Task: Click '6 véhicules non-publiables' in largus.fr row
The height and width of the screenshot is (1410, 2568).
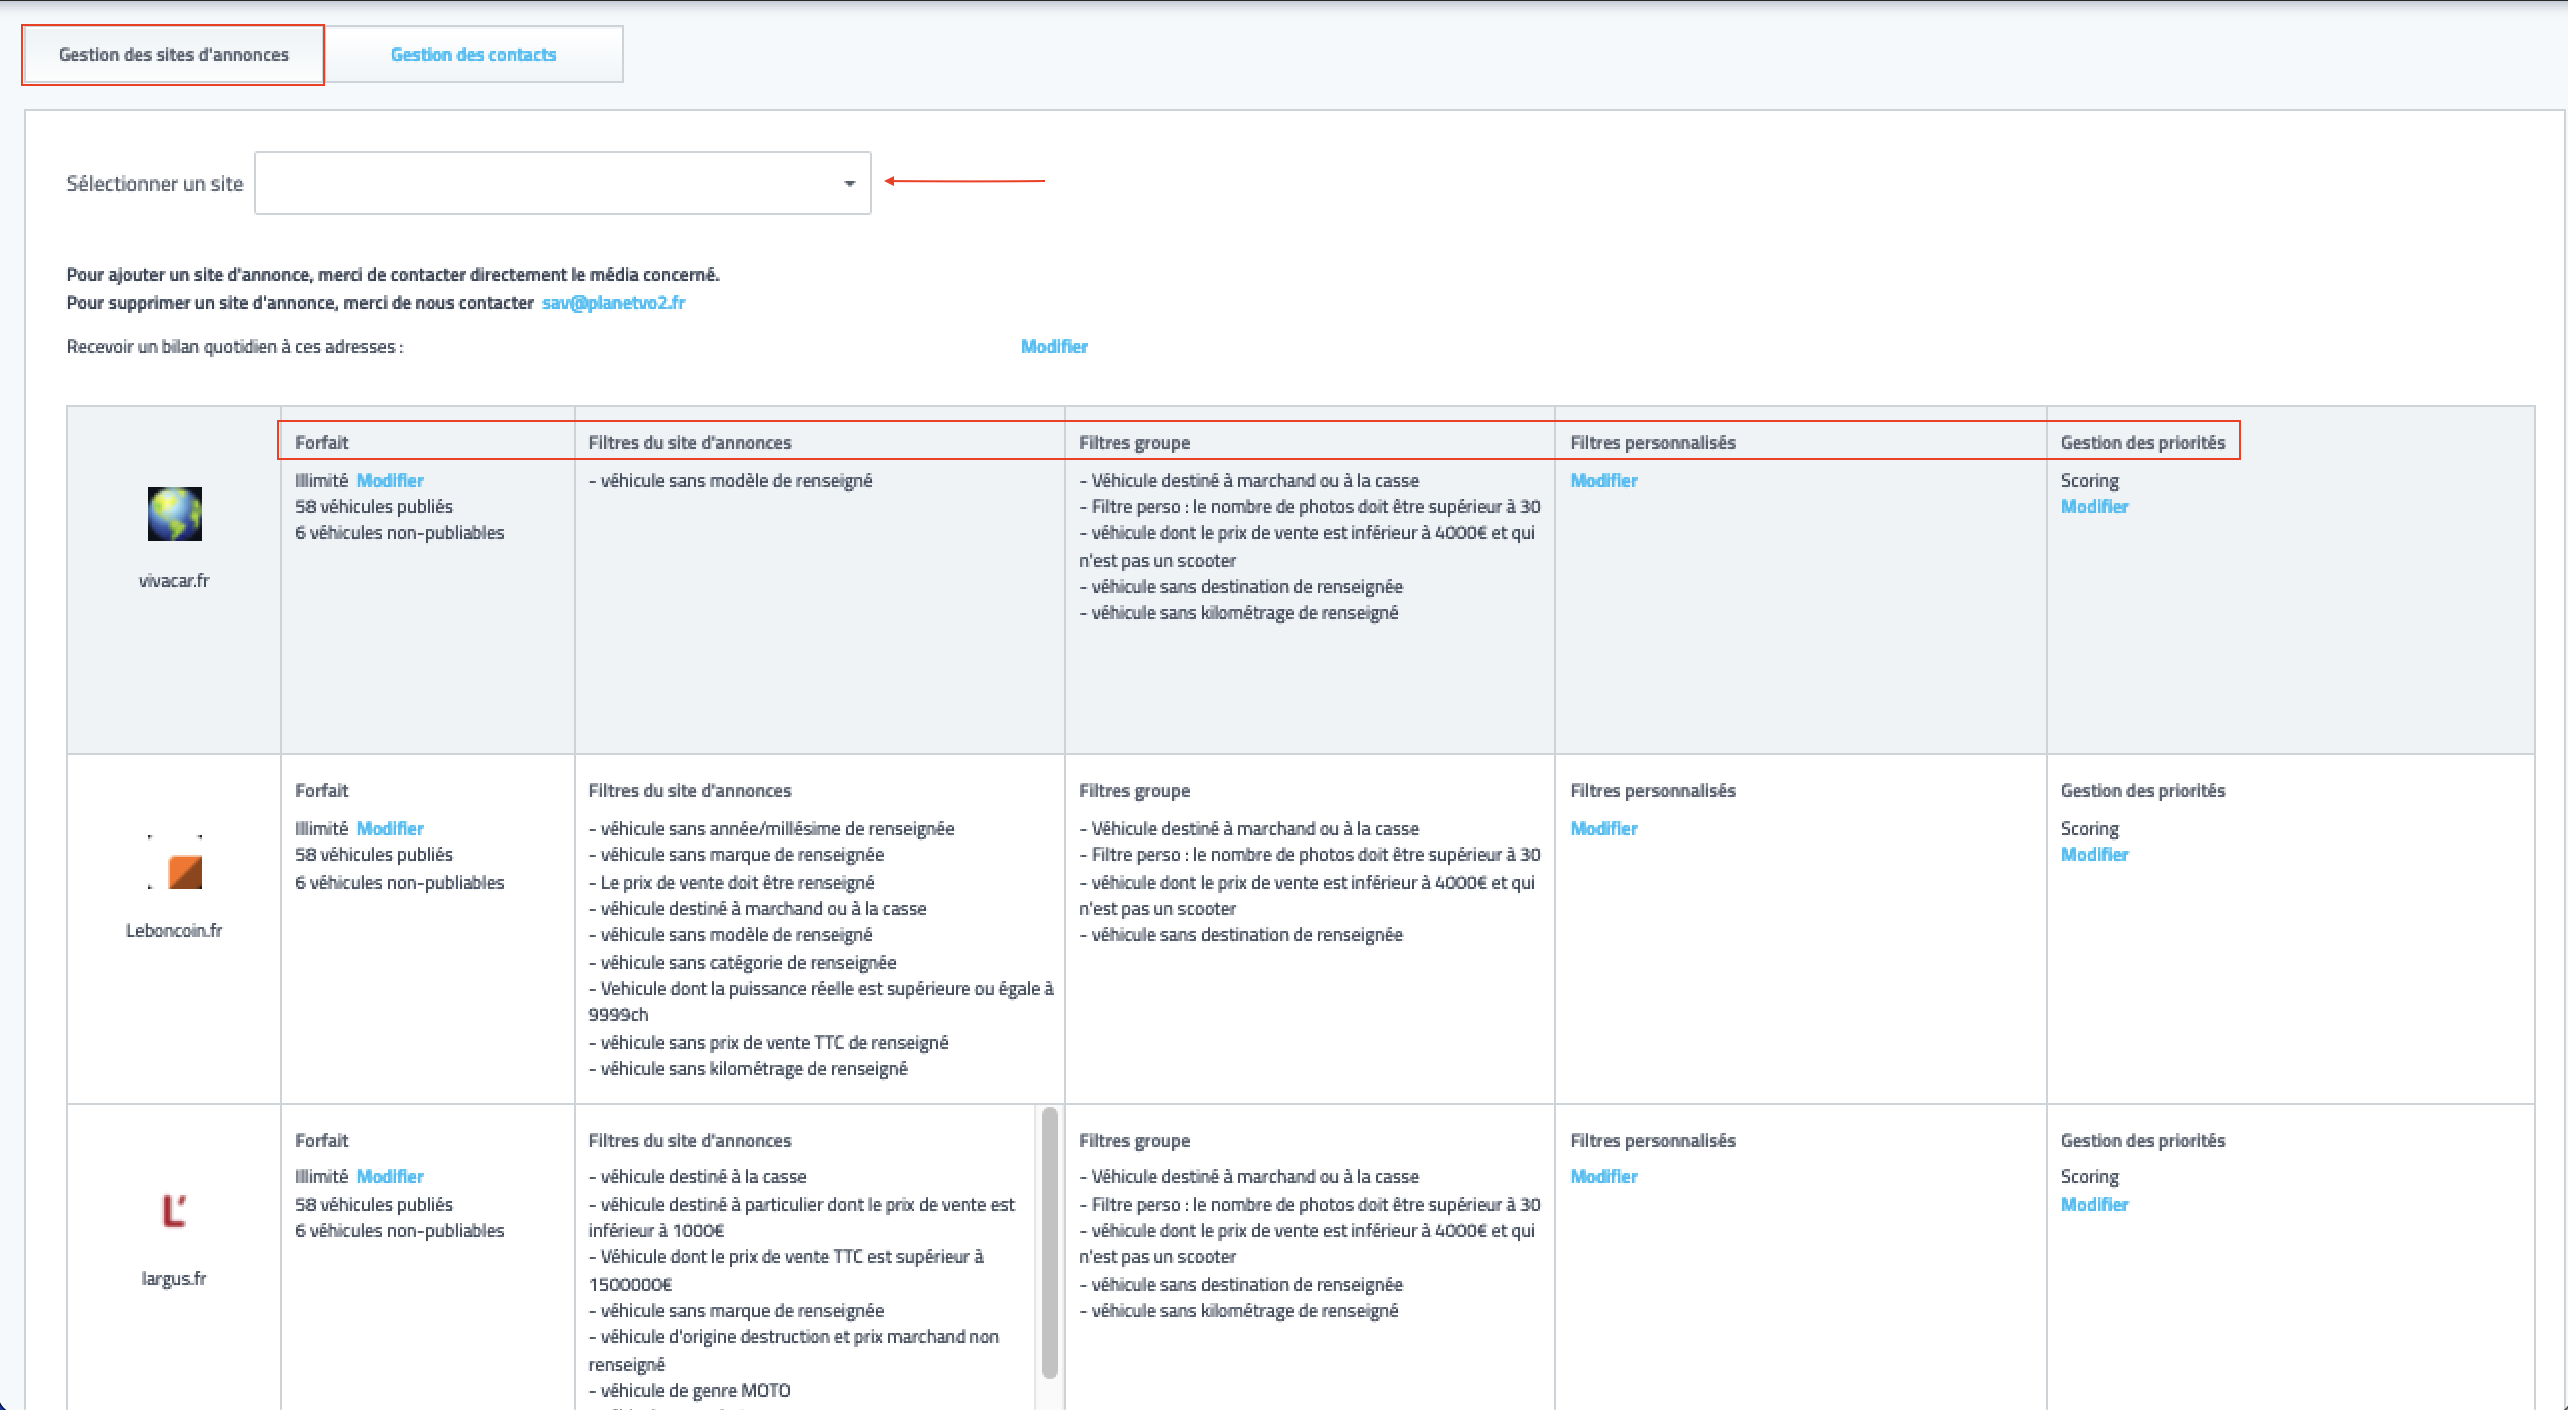Action: [x=400, y=1231]
